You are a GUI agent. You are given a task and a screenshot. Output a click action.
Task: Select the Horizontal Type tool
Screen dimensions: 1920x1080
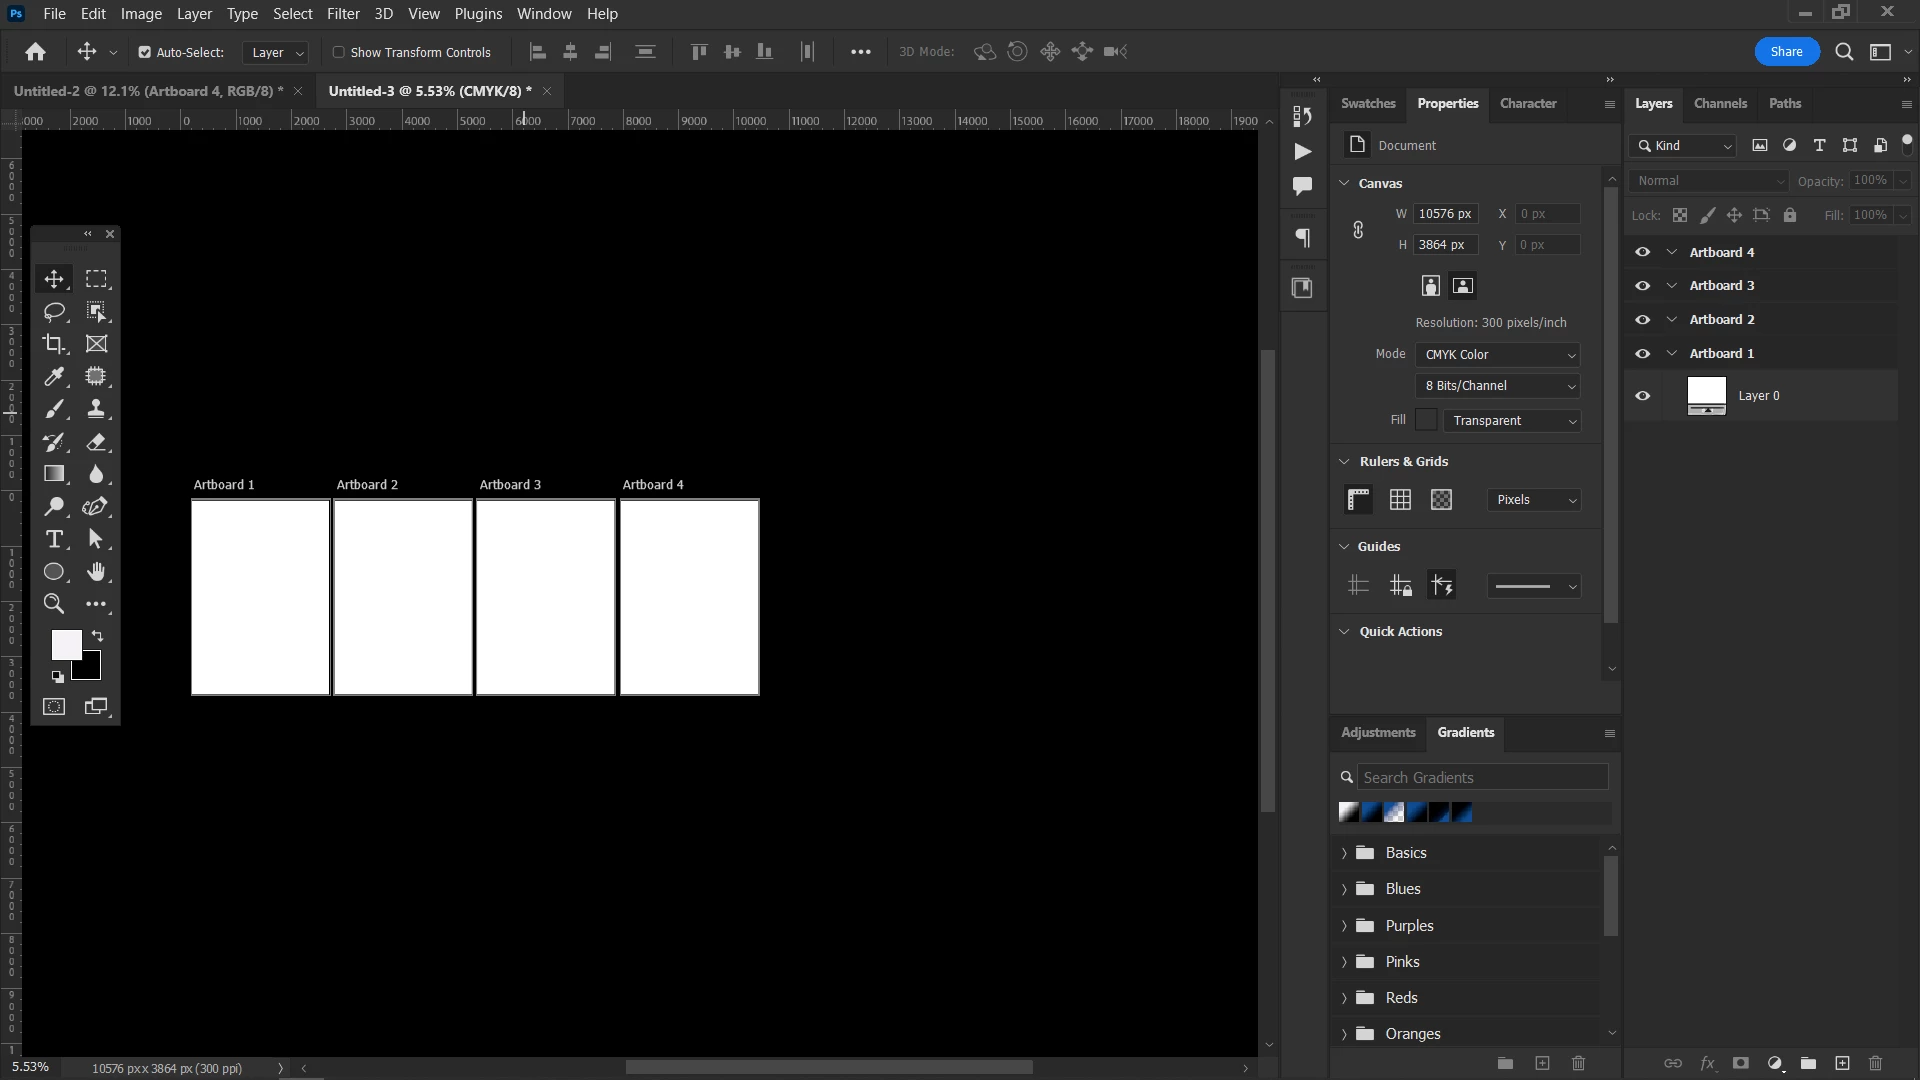pos(54,540)
